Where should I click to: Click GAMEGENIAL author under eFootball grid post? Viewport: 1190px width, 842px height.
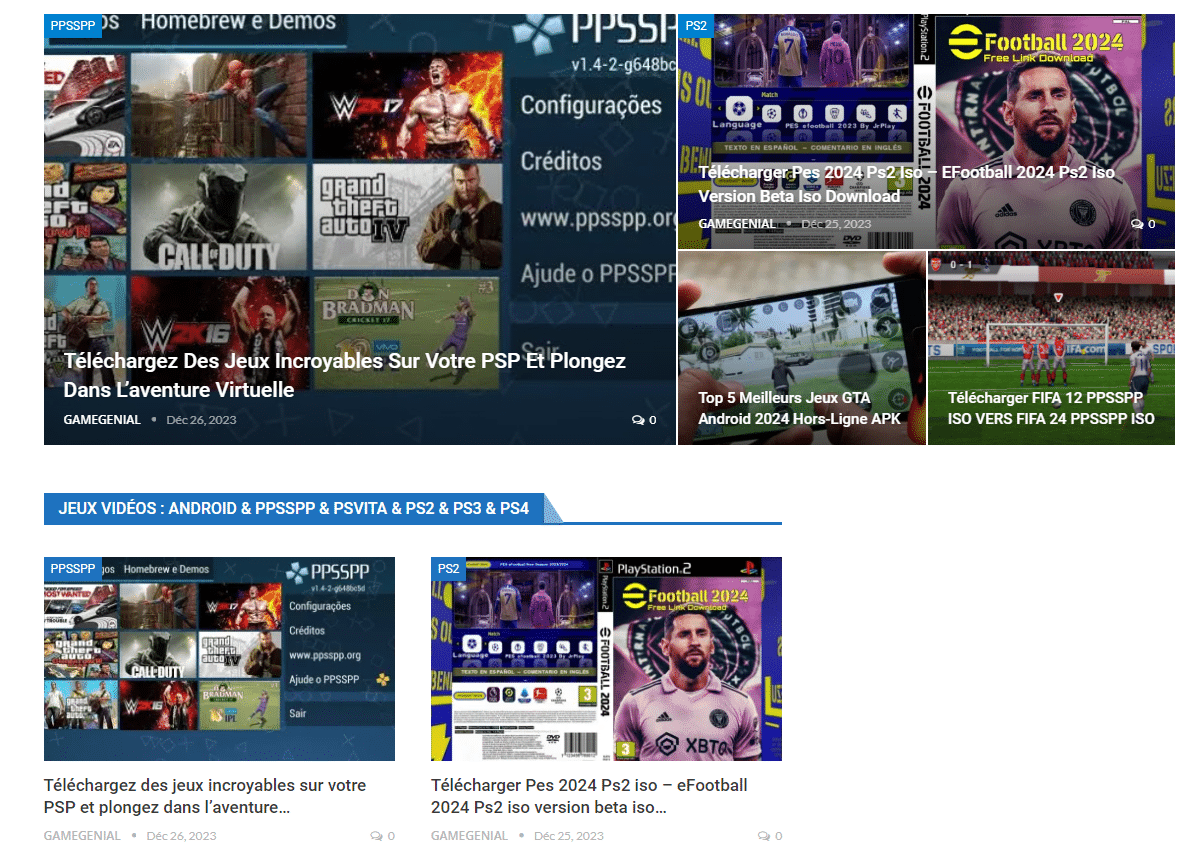pos(469,836)
